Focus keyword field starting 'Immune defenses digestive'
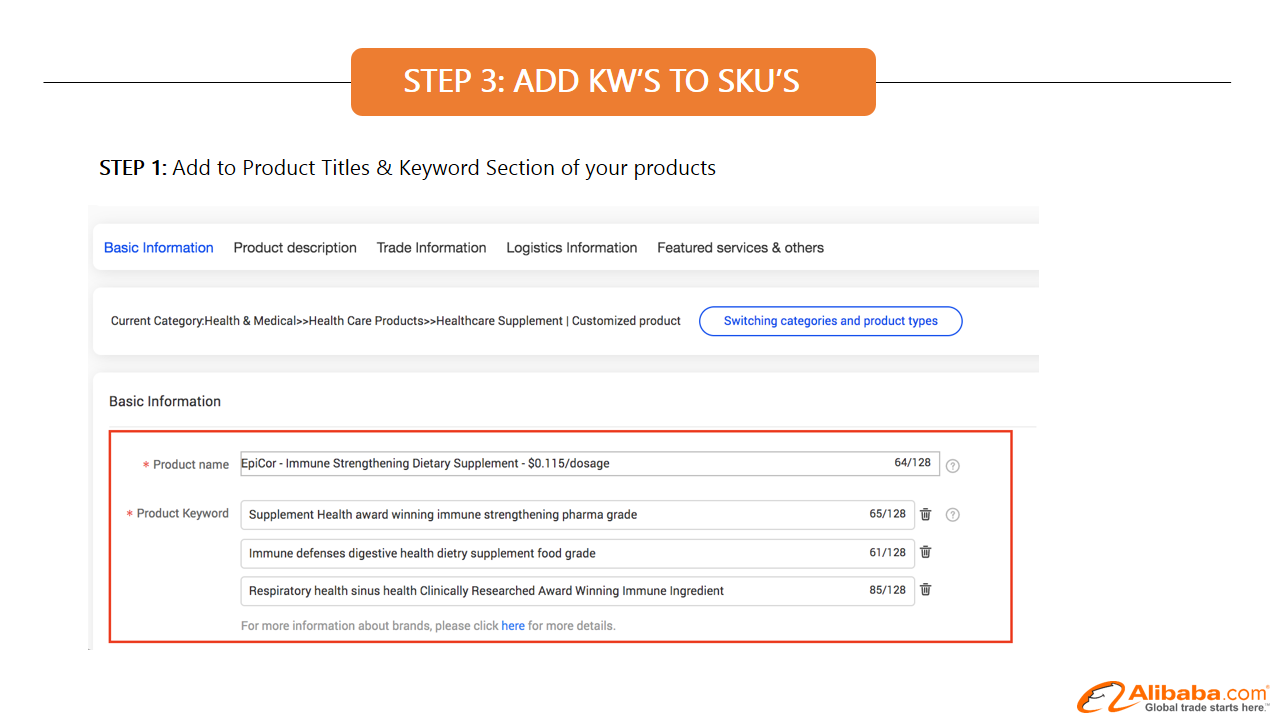1280x720 pixels. [578, 552]
